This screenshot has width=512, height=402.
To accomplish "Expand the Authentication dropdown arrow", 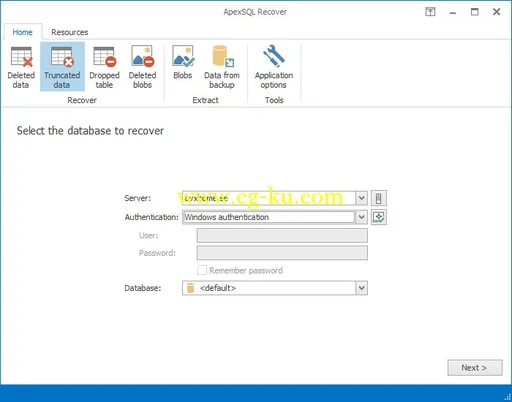I will (x=361, y=217).
